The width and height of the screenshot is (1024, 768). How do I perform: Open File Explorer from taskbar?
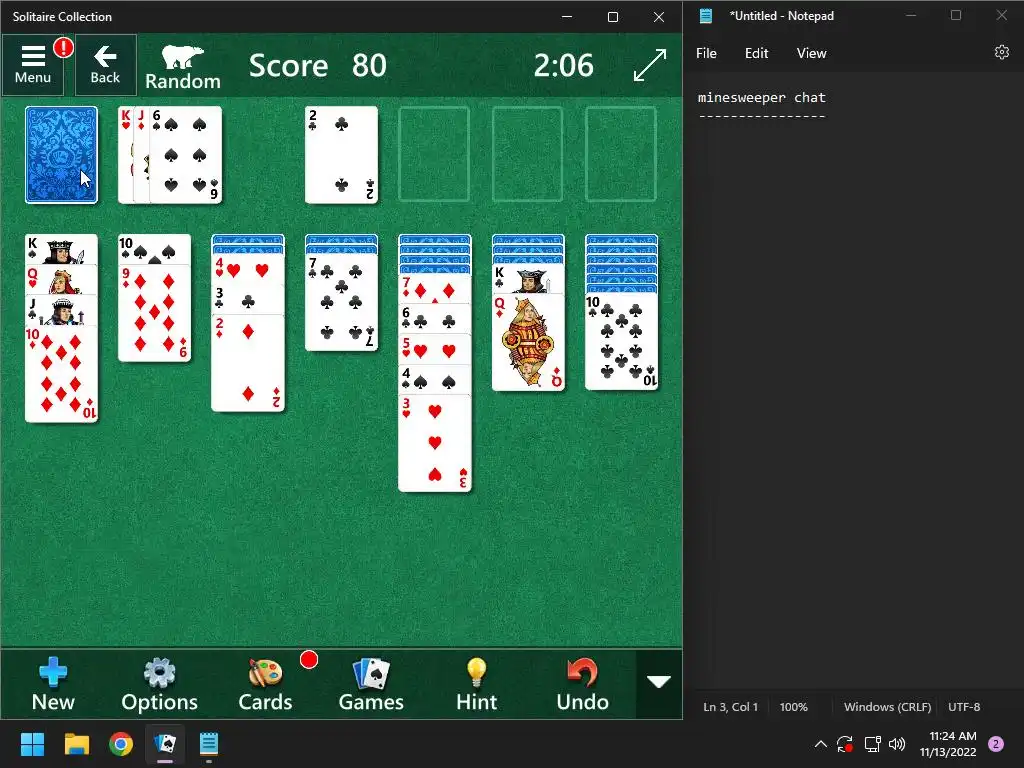[x=76, y=744]
